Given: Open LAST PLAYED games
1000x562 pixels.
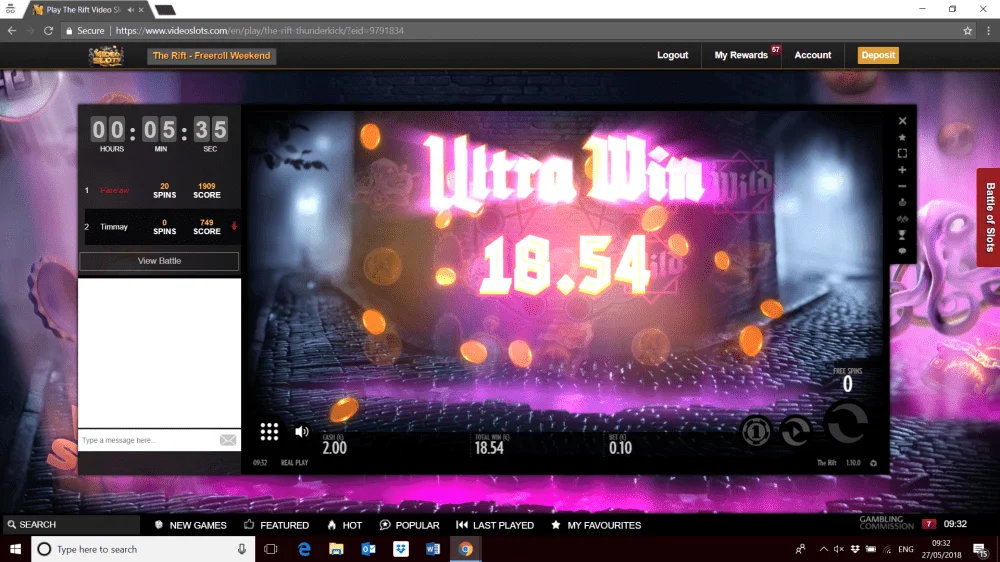Looking at the screenshot, I should click(x=495, y=525).
